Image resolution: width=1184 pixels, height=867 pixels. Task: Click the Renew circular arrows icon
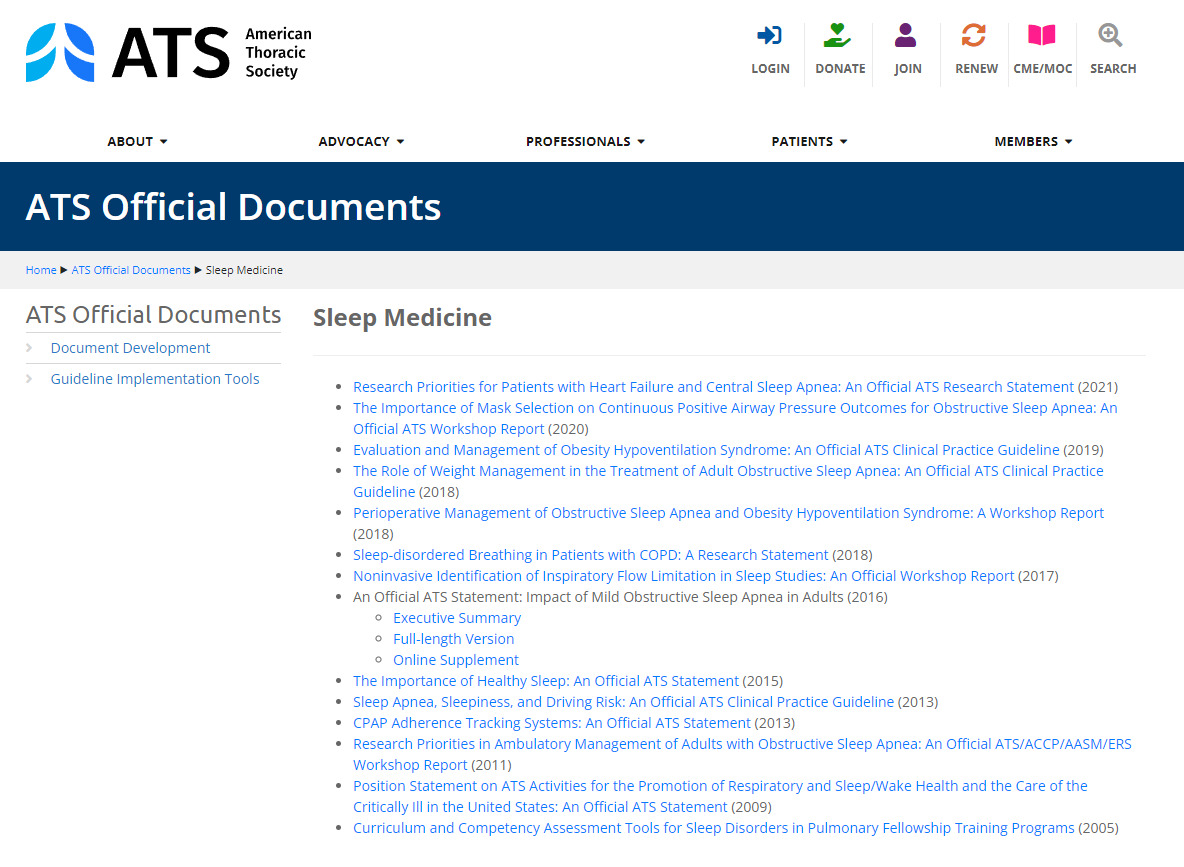point(974,36)
